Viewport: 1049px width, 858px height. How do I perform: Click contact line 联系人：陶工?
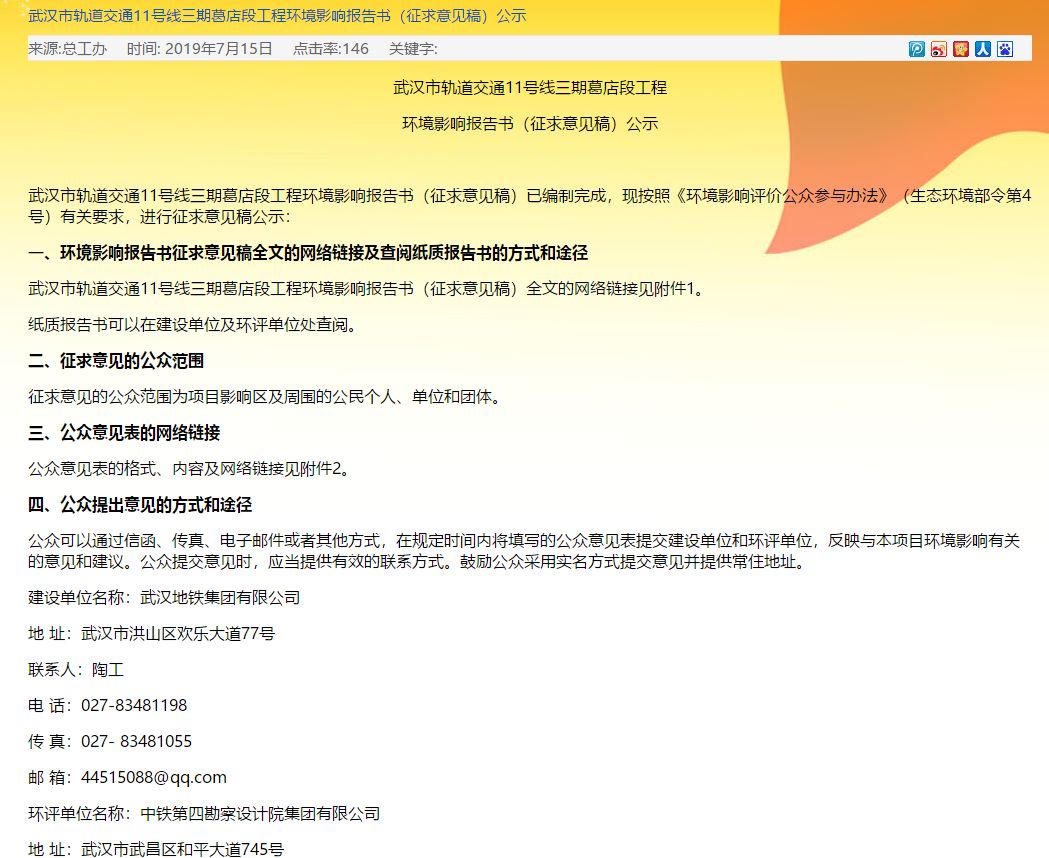(76, 670)
